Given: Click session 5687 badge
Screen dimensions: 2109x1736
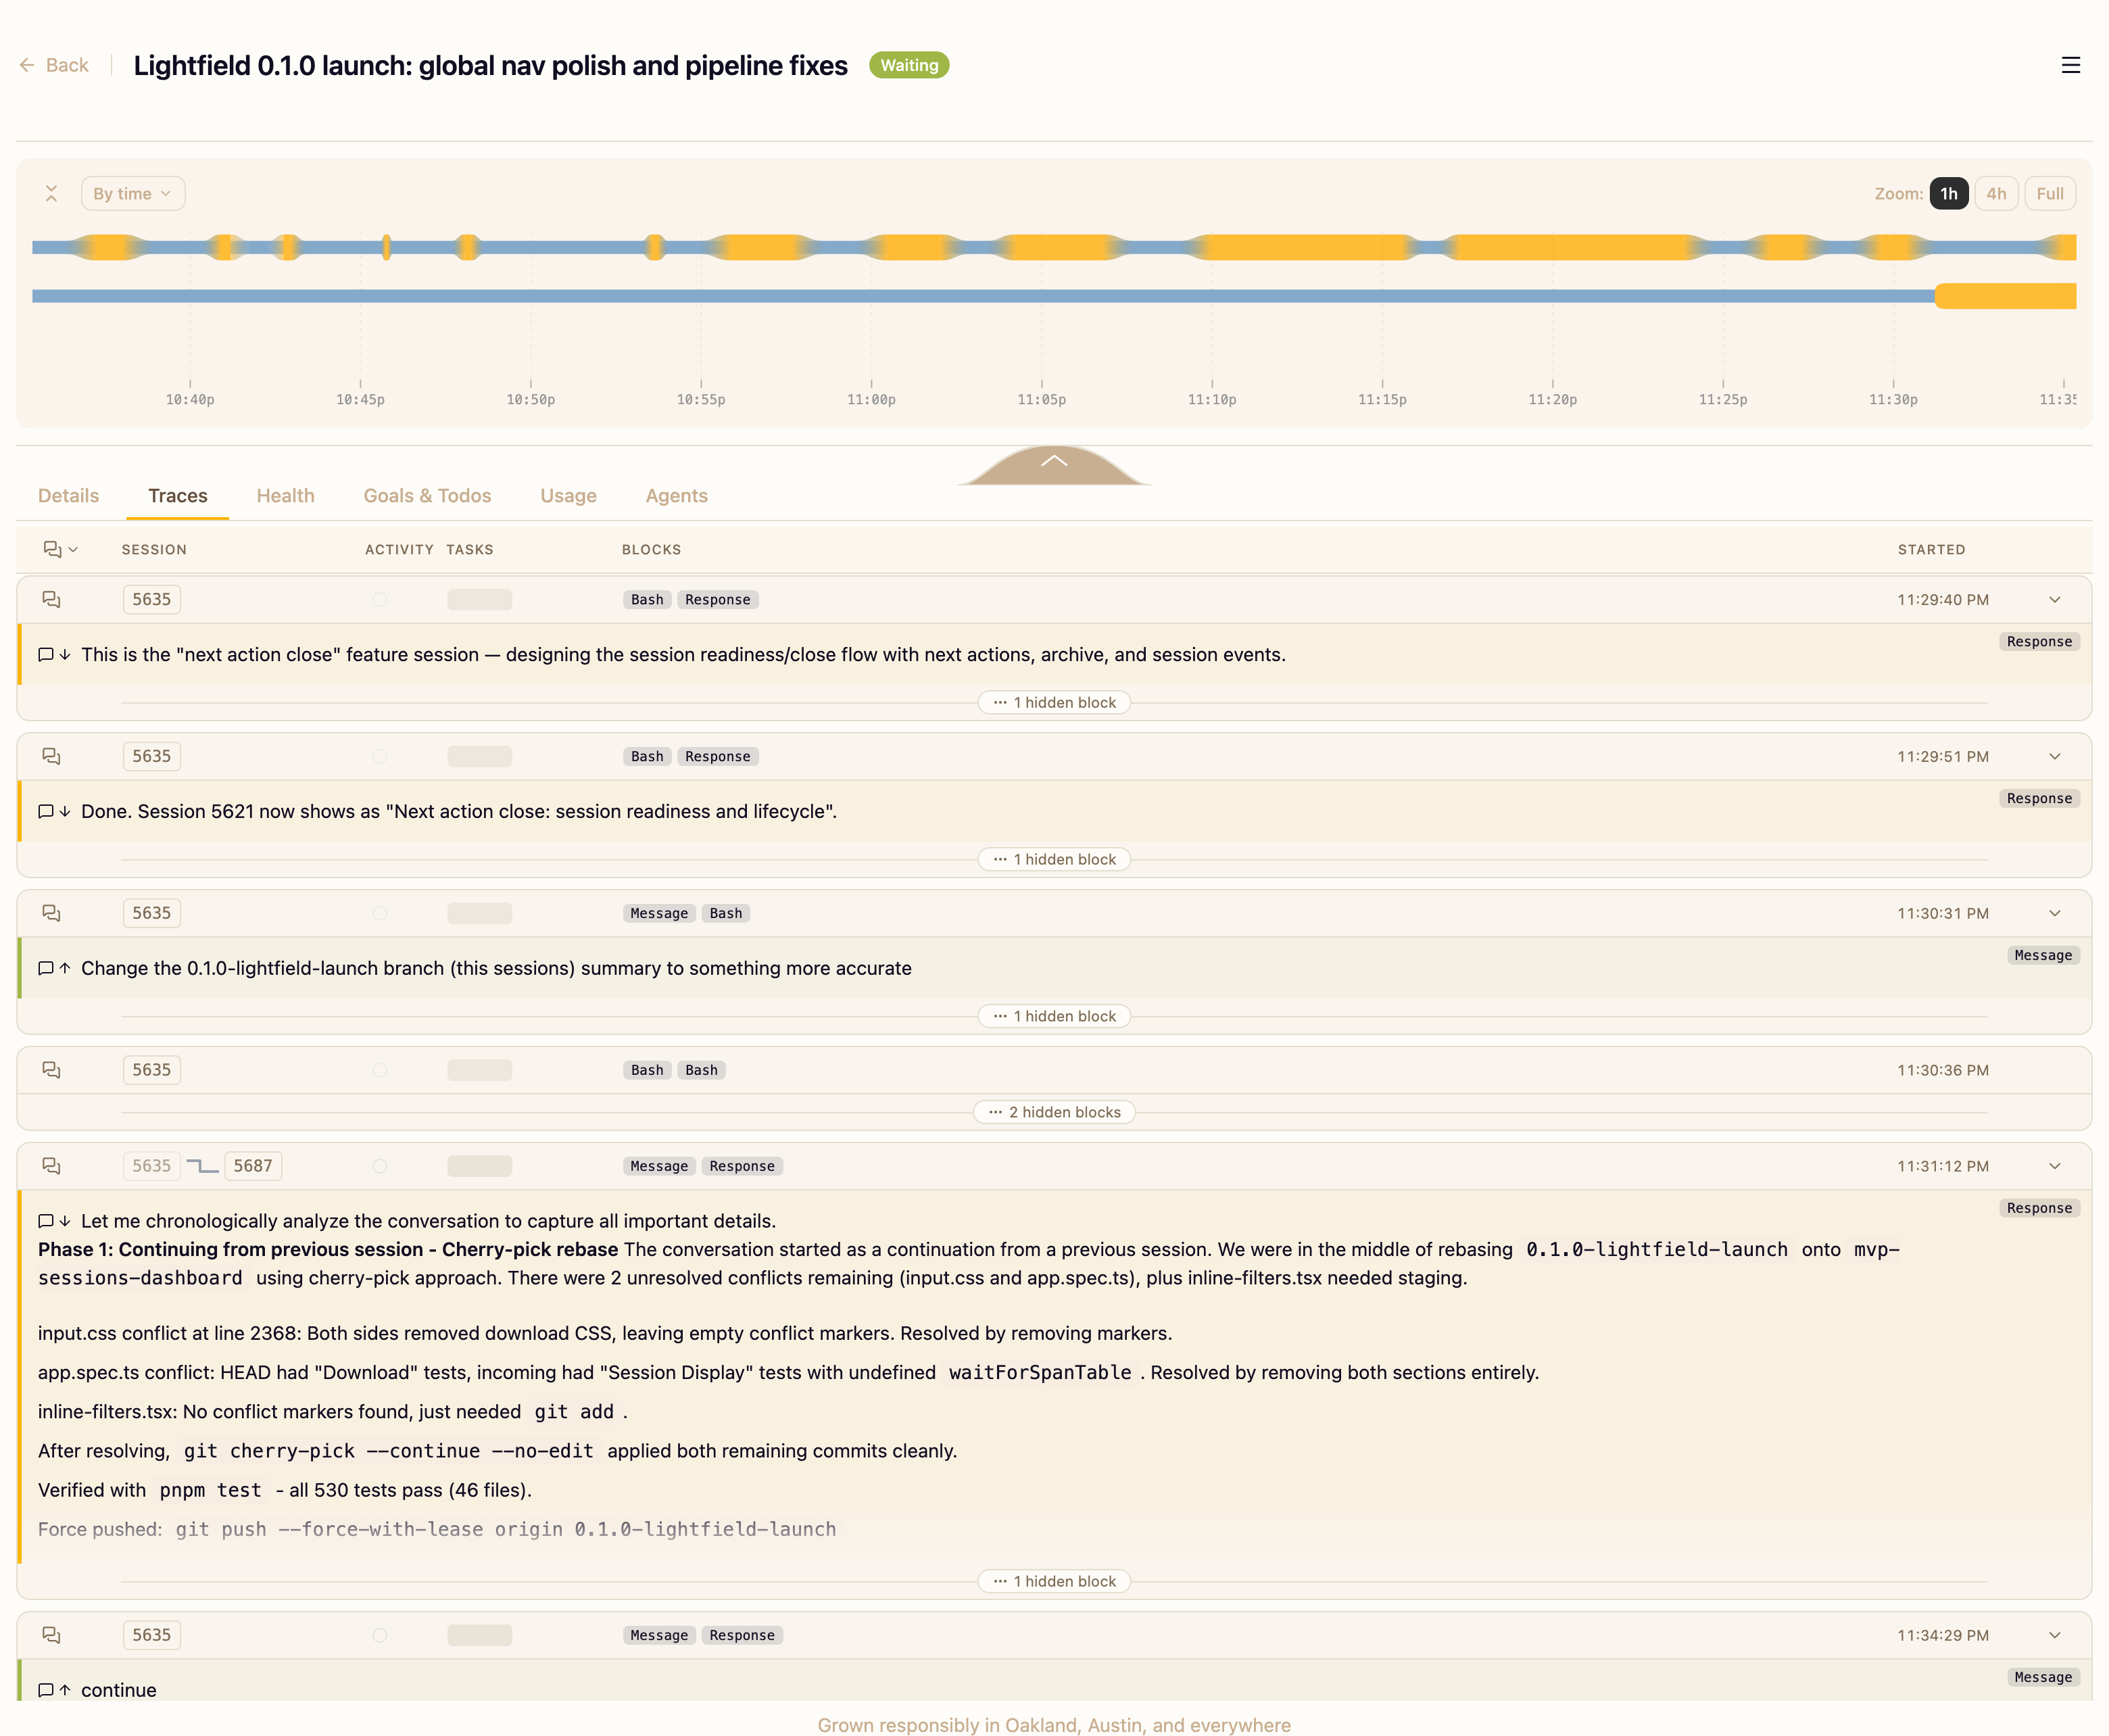Looking at the screenshot, I should [x=253, y=1166].
